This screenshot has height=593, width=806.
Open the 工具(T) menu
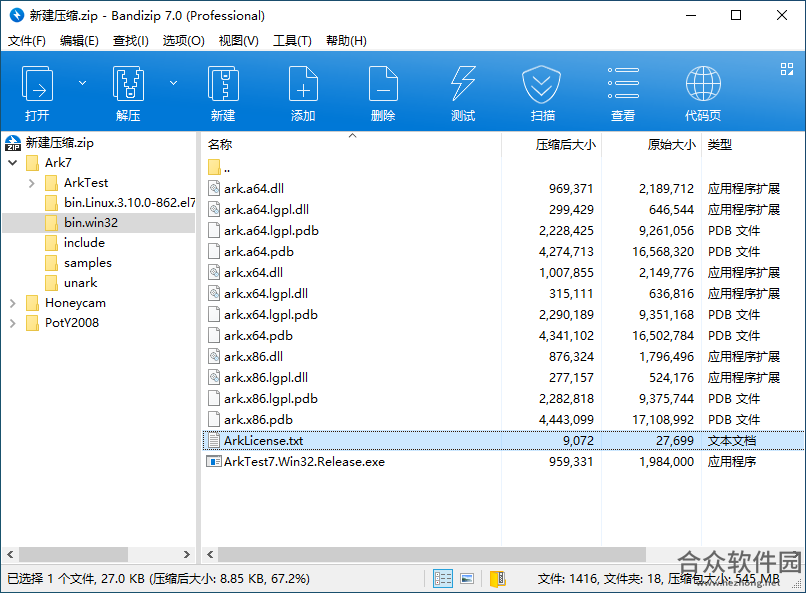[x=292, y=41]
